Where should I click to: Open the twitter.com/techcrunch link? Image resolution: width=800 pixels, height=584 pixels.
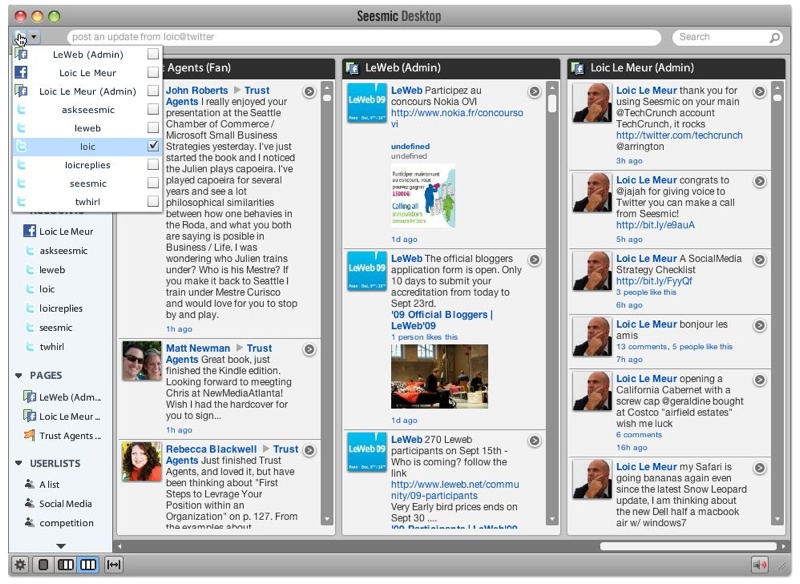click(679, 135)
